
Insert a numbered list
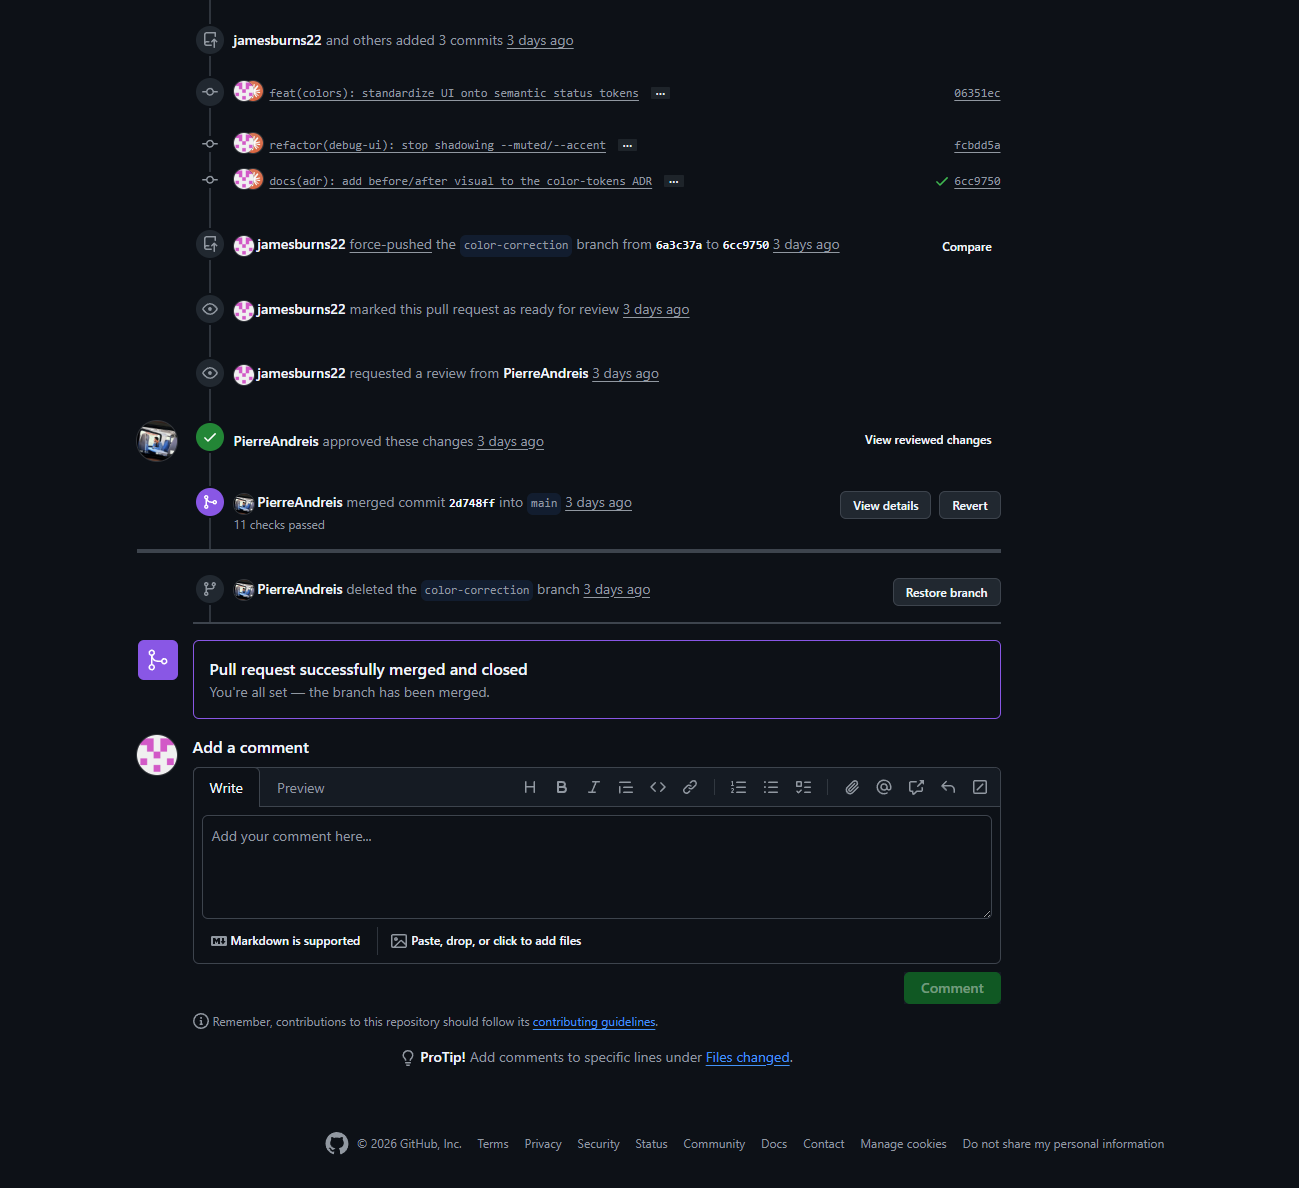click(739, 788)
